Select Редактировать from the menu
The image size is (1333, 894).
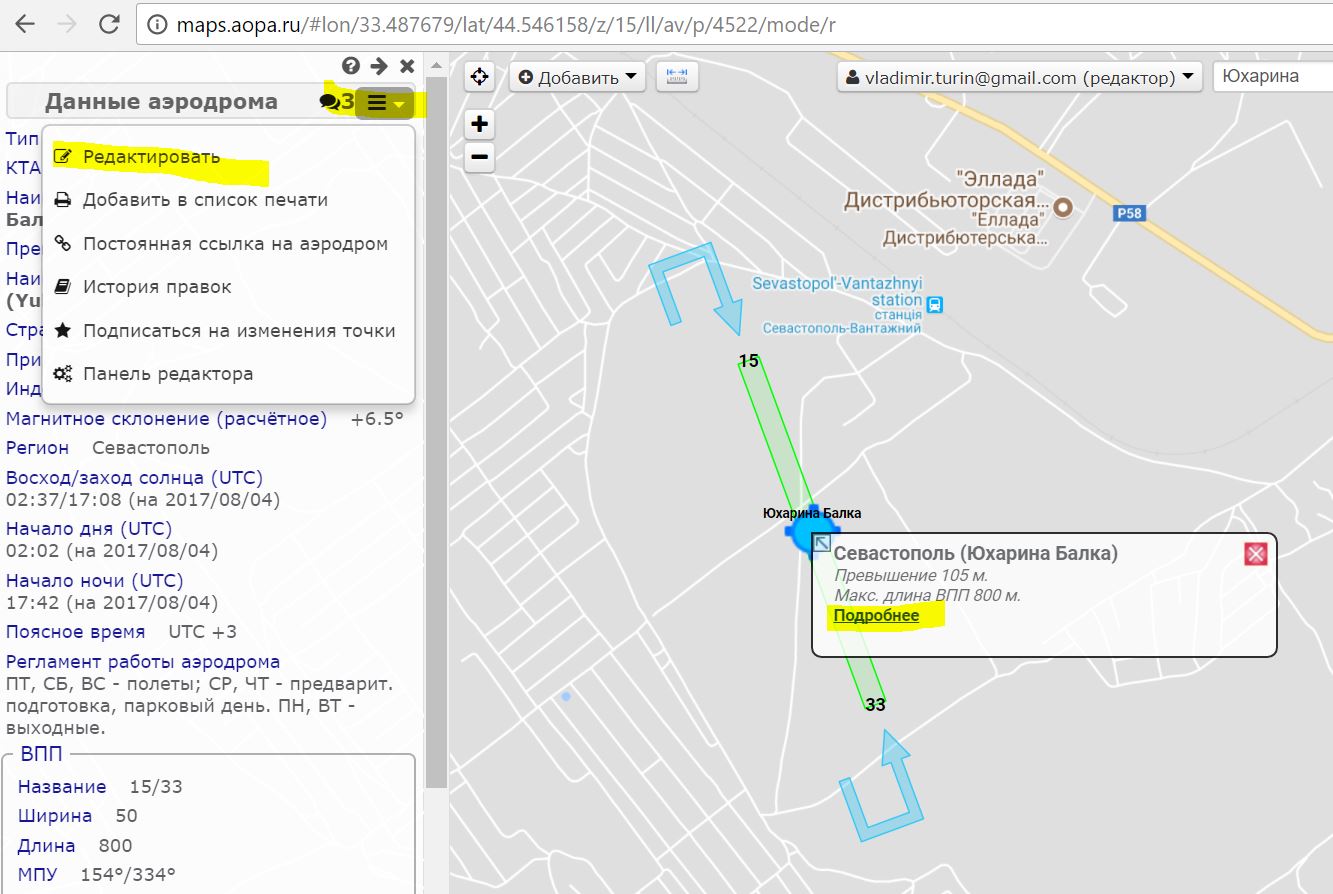pos(151,156)
